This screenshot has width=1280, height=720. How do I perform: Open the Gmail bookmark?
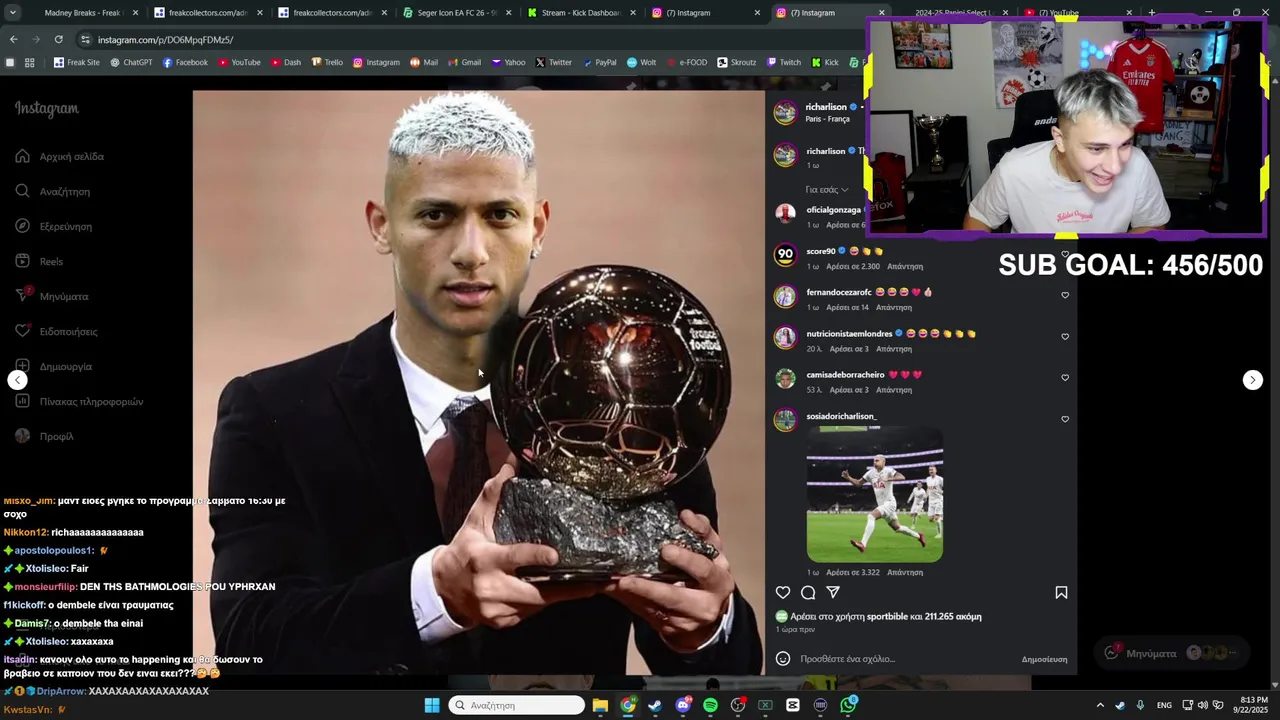pos(463,62)
